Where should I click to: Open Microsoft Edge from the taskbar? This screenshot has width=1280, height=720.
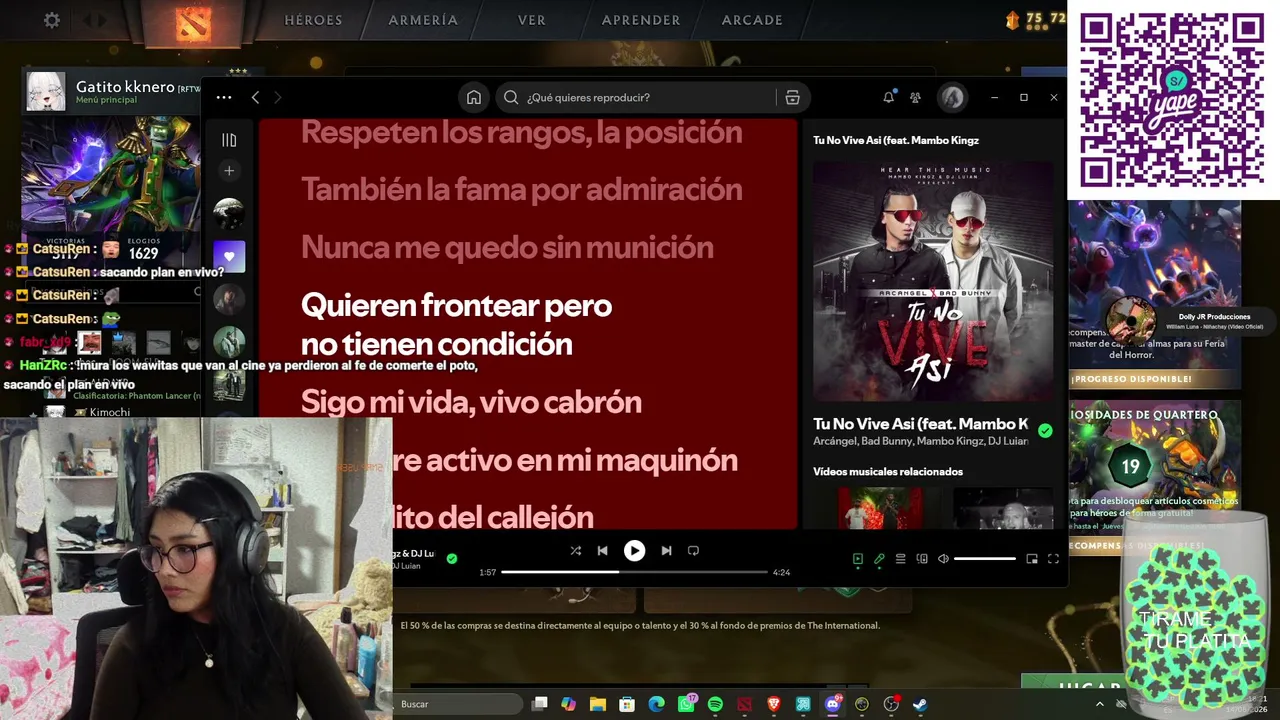[x=657, y=704]
